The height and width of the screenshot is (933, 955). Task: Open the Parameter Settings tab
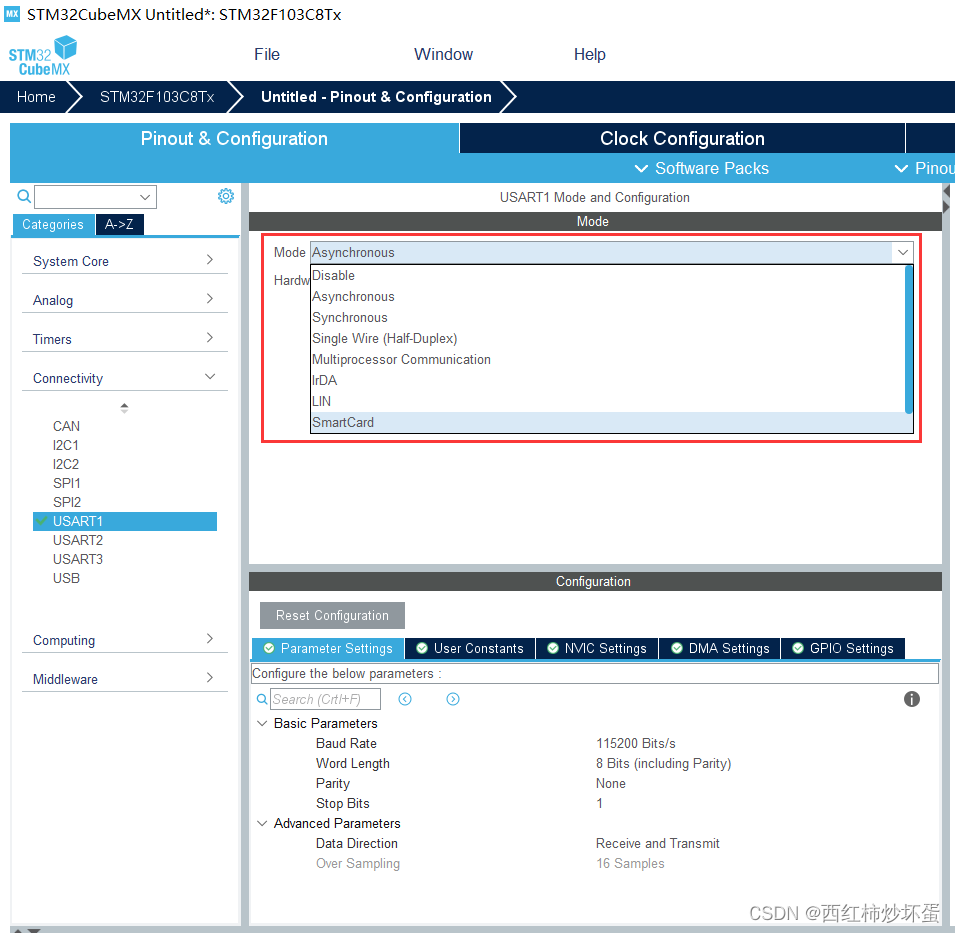click(328, 649)
